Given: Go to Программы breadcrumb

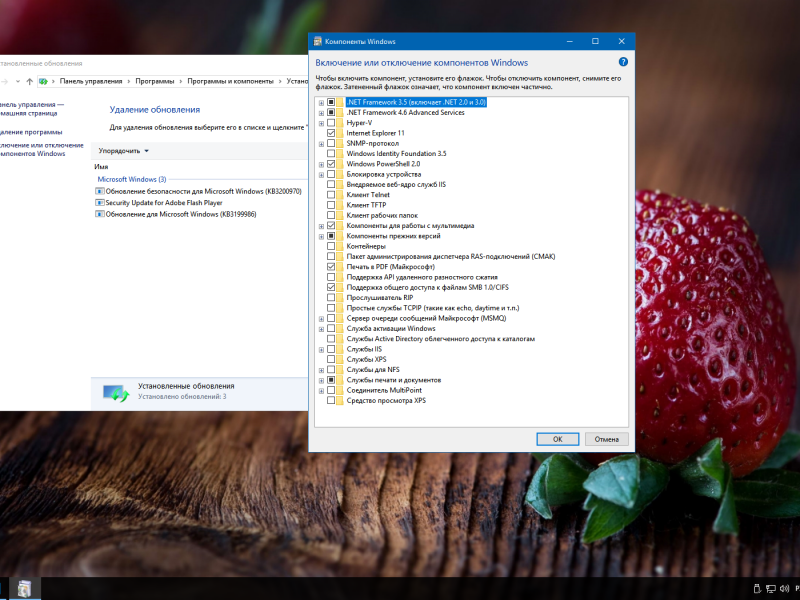Looking at the screenshot, I should (x=155, y=81).
